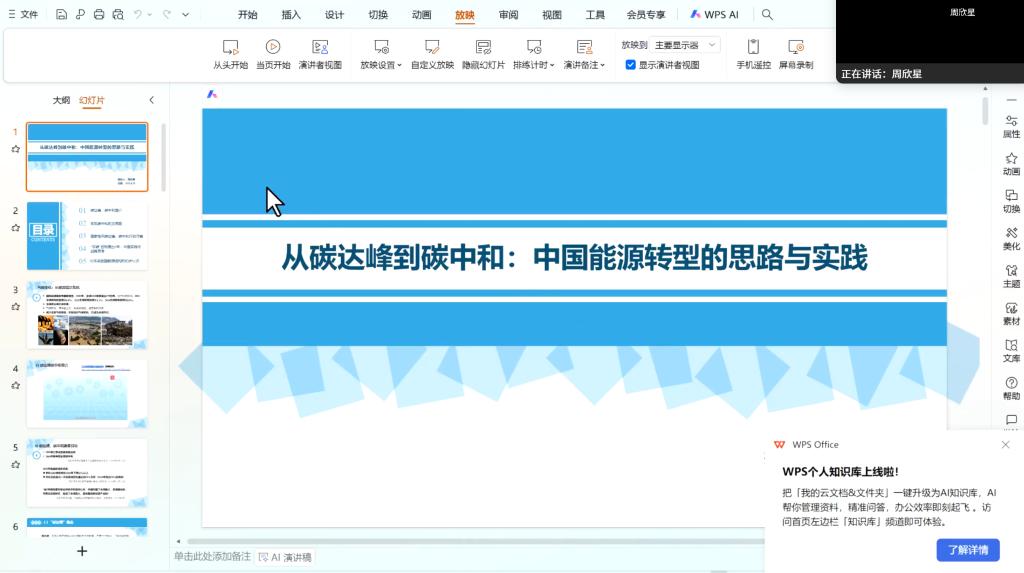Switch to the 大纲 outline tab
Screen dimensions: 1024x573
click(x=62, y=100)
